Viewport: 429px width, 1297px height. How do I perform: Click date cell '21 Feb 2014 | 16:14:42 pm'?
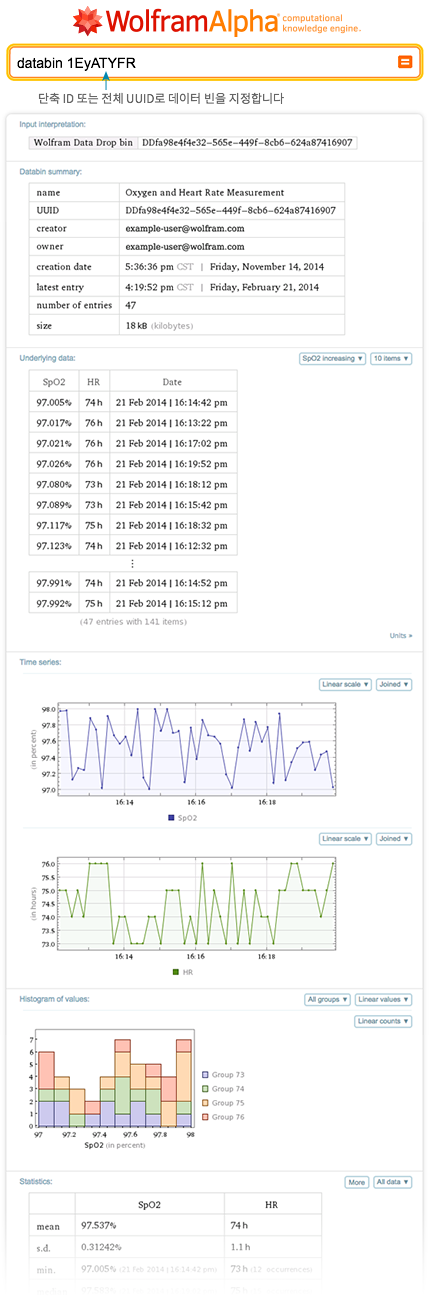(171, 402)
